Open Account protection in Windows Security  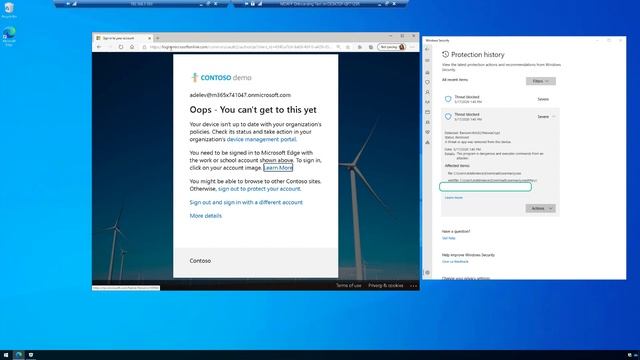click(x=427, y=92)
